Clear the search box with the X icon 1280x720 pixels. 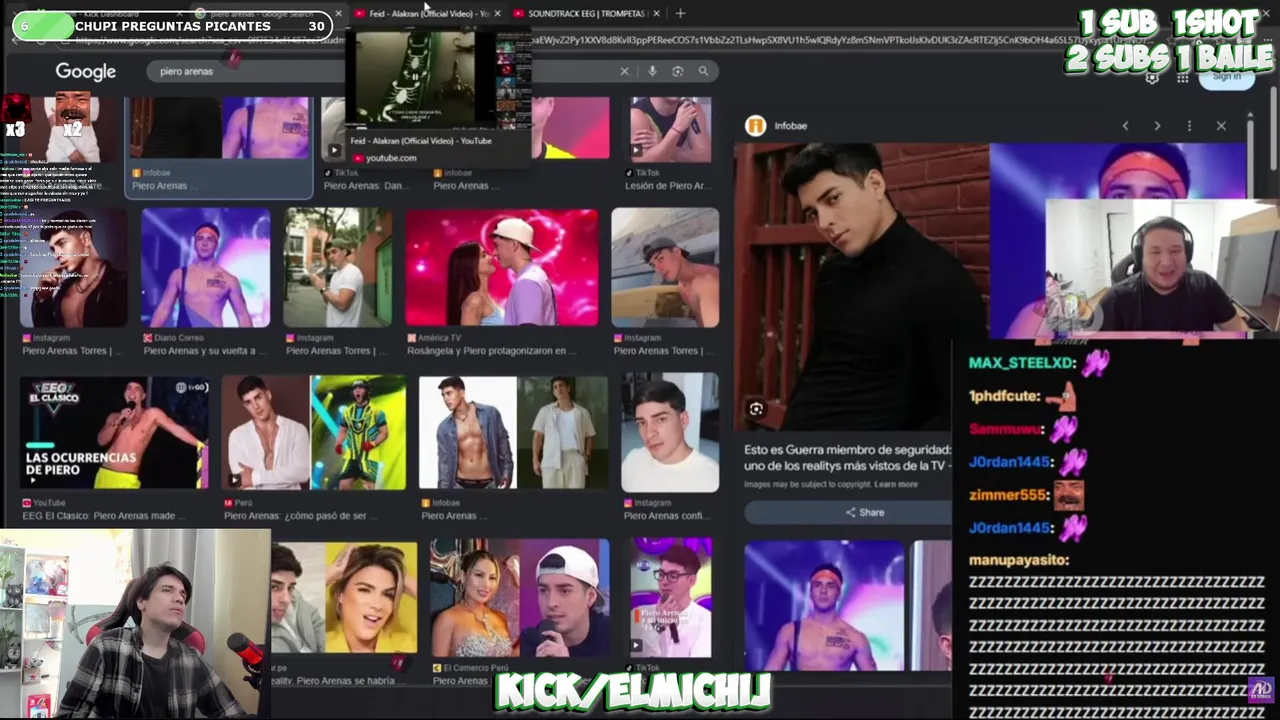(x=625, y=71)
